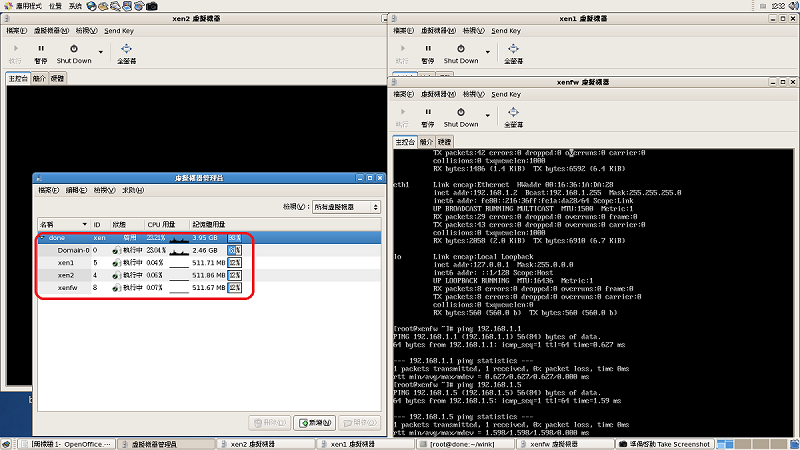This screenshot has width=800, height=450.
Task: Select the xen2 row in manager
Action: (209, 276)
